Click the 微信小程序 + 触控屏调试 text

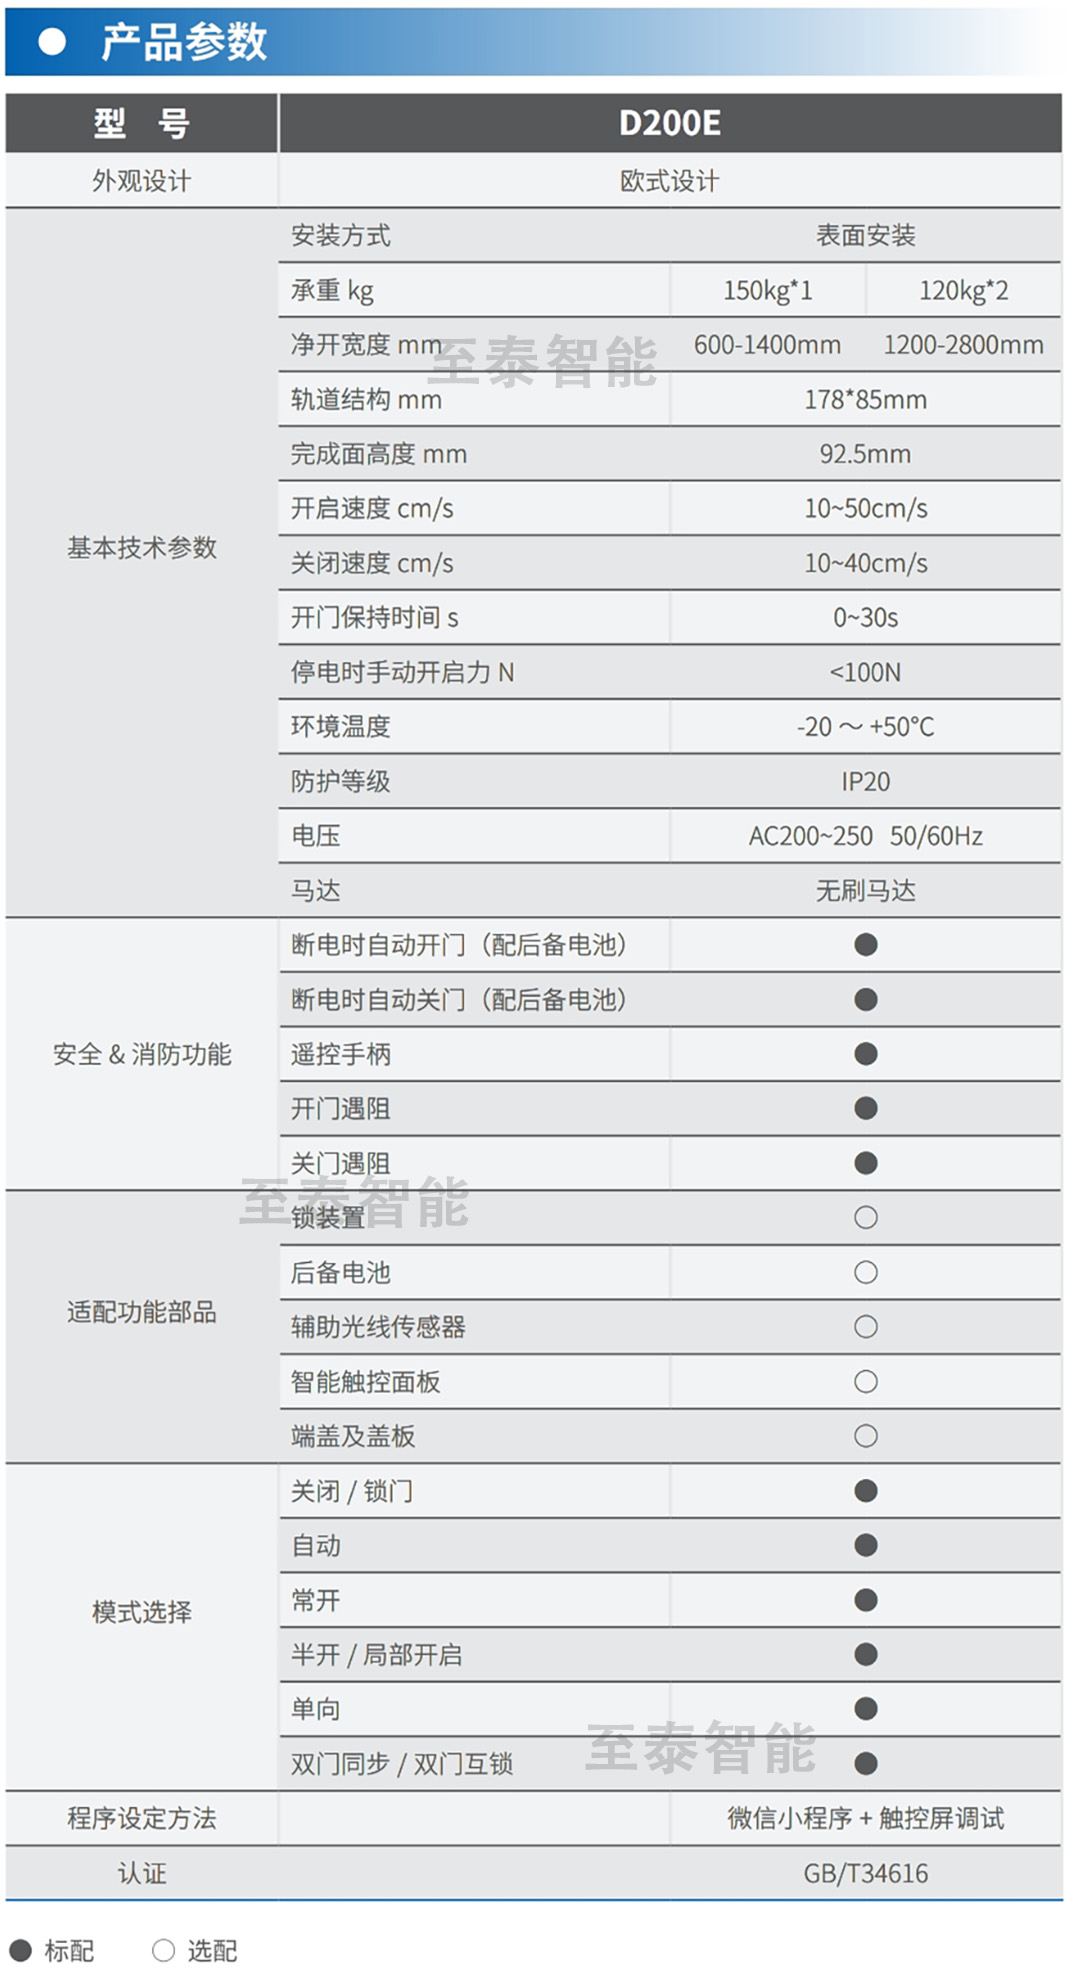click(x=866, y=1818)
